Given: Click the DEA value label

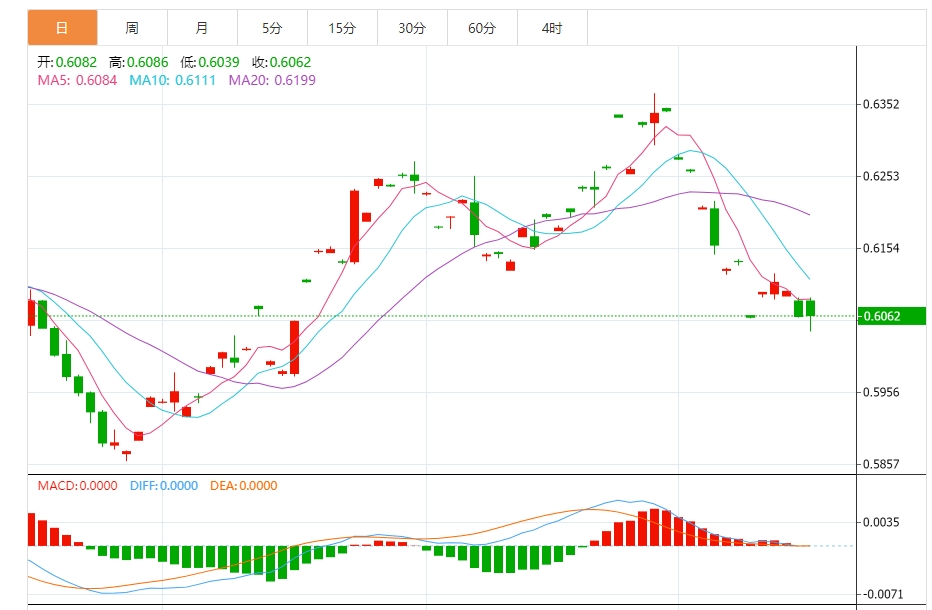Looking at the screenshot, I should (x=243, y=486).
